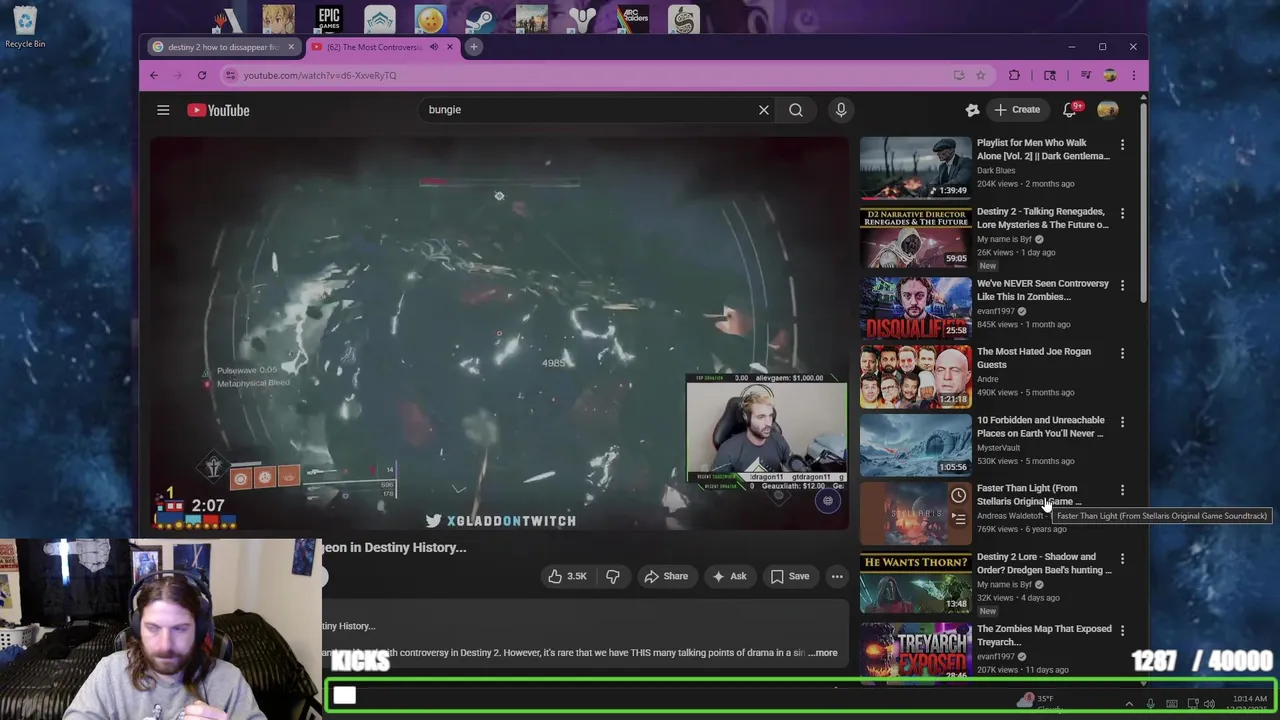Screen dimensions: 1280x720
Task: Click the video player area
Action: click(499, 333)
